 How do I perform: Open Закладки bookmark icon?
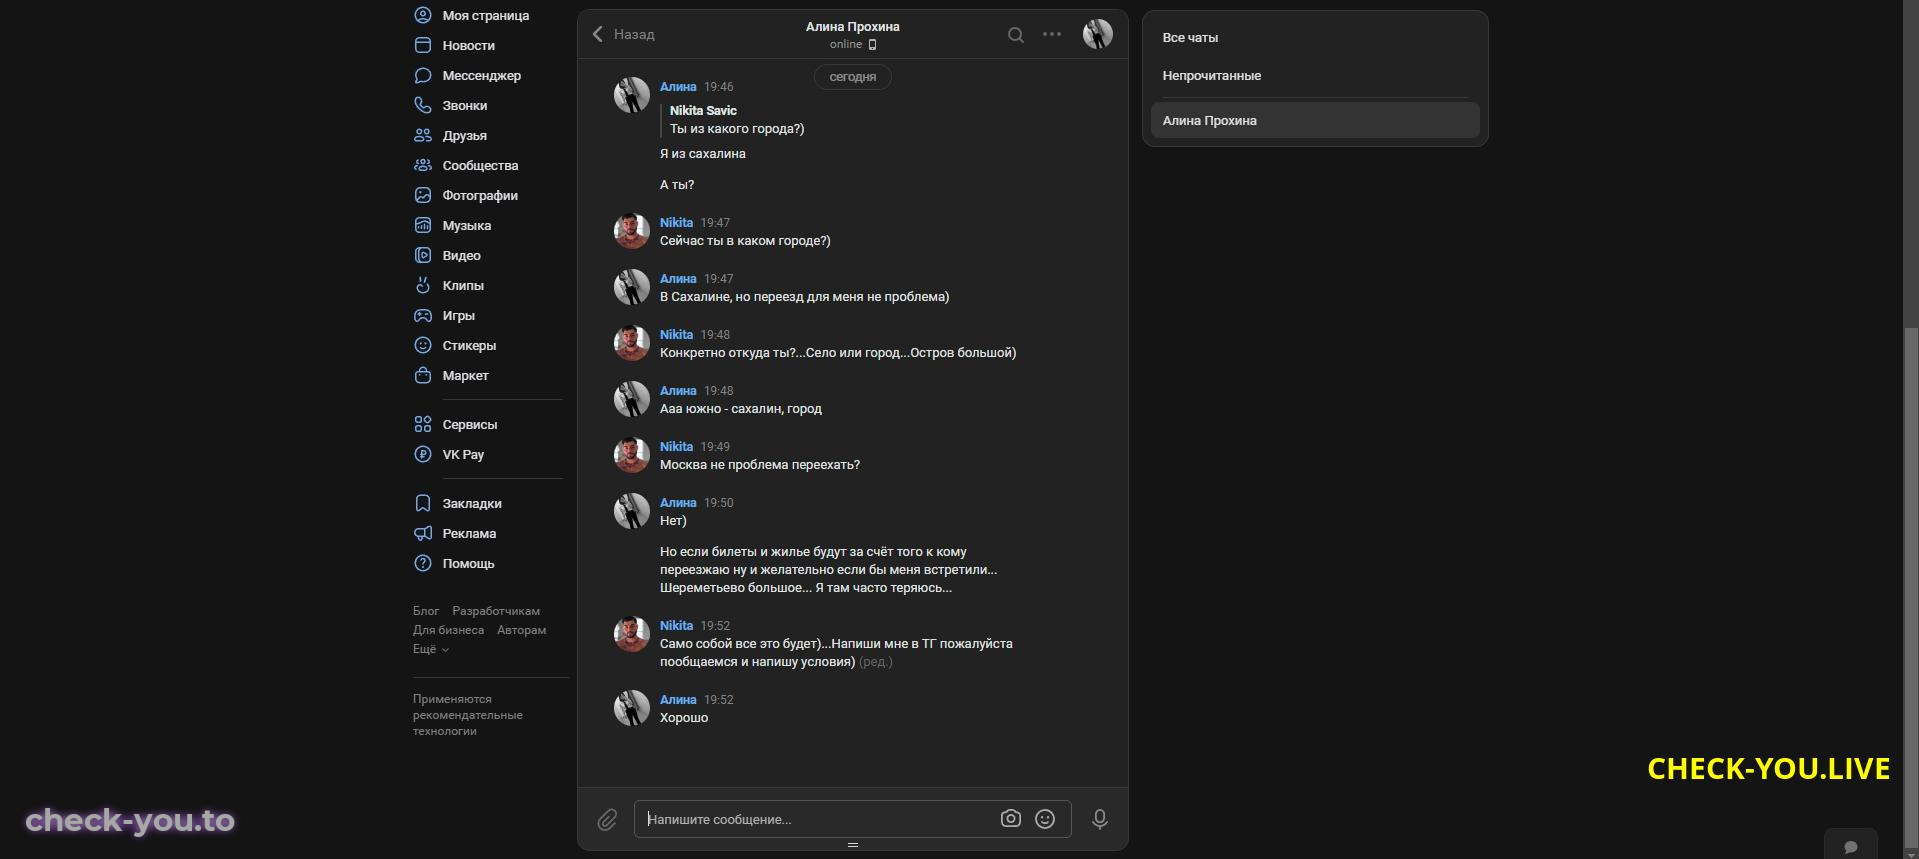click(x=423, y=503)
